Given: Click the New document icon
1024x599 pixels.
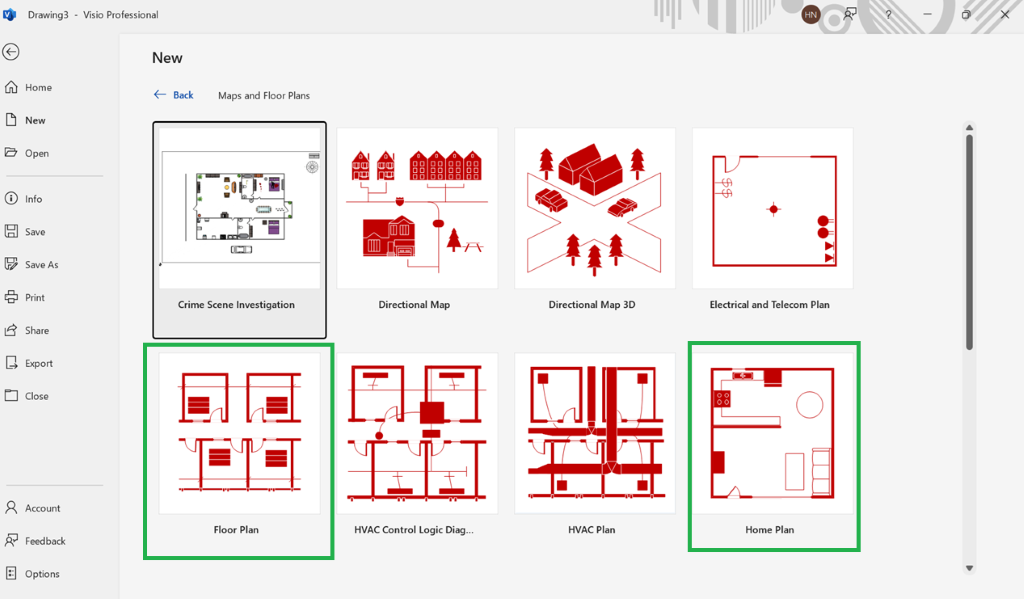Looking at the screenshot, I should [x=11, y=120].
